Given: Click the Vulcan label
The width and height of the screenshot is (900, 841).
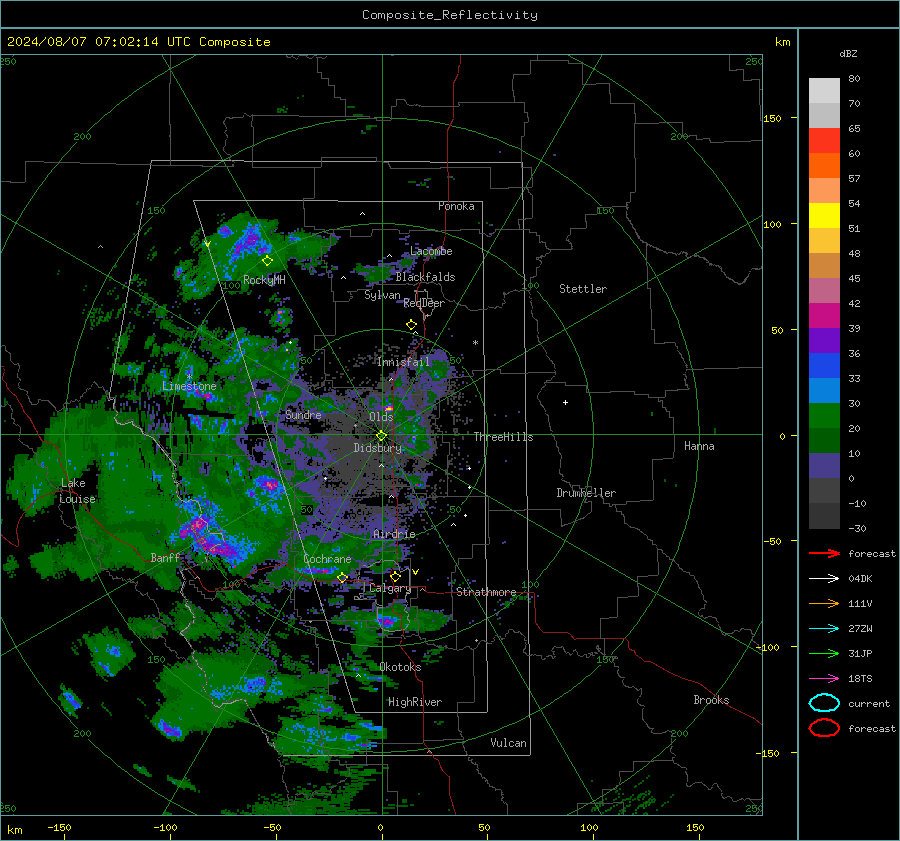Looking at the screenshot, I should click(x=509, y=743).
